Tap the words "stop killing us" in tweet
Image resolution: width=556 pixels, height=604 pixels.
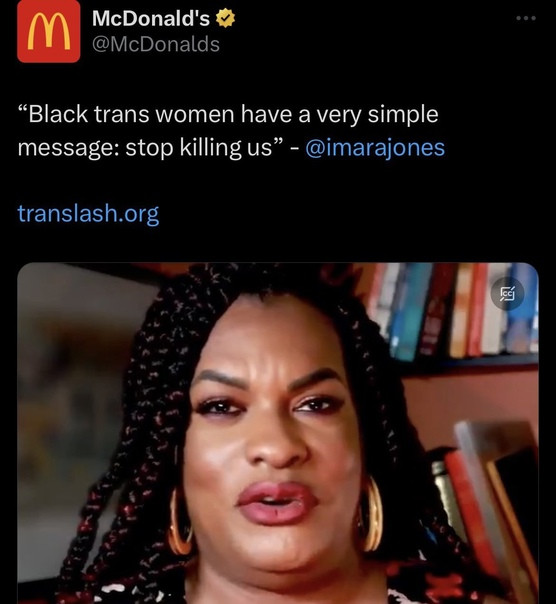[198, 148]
